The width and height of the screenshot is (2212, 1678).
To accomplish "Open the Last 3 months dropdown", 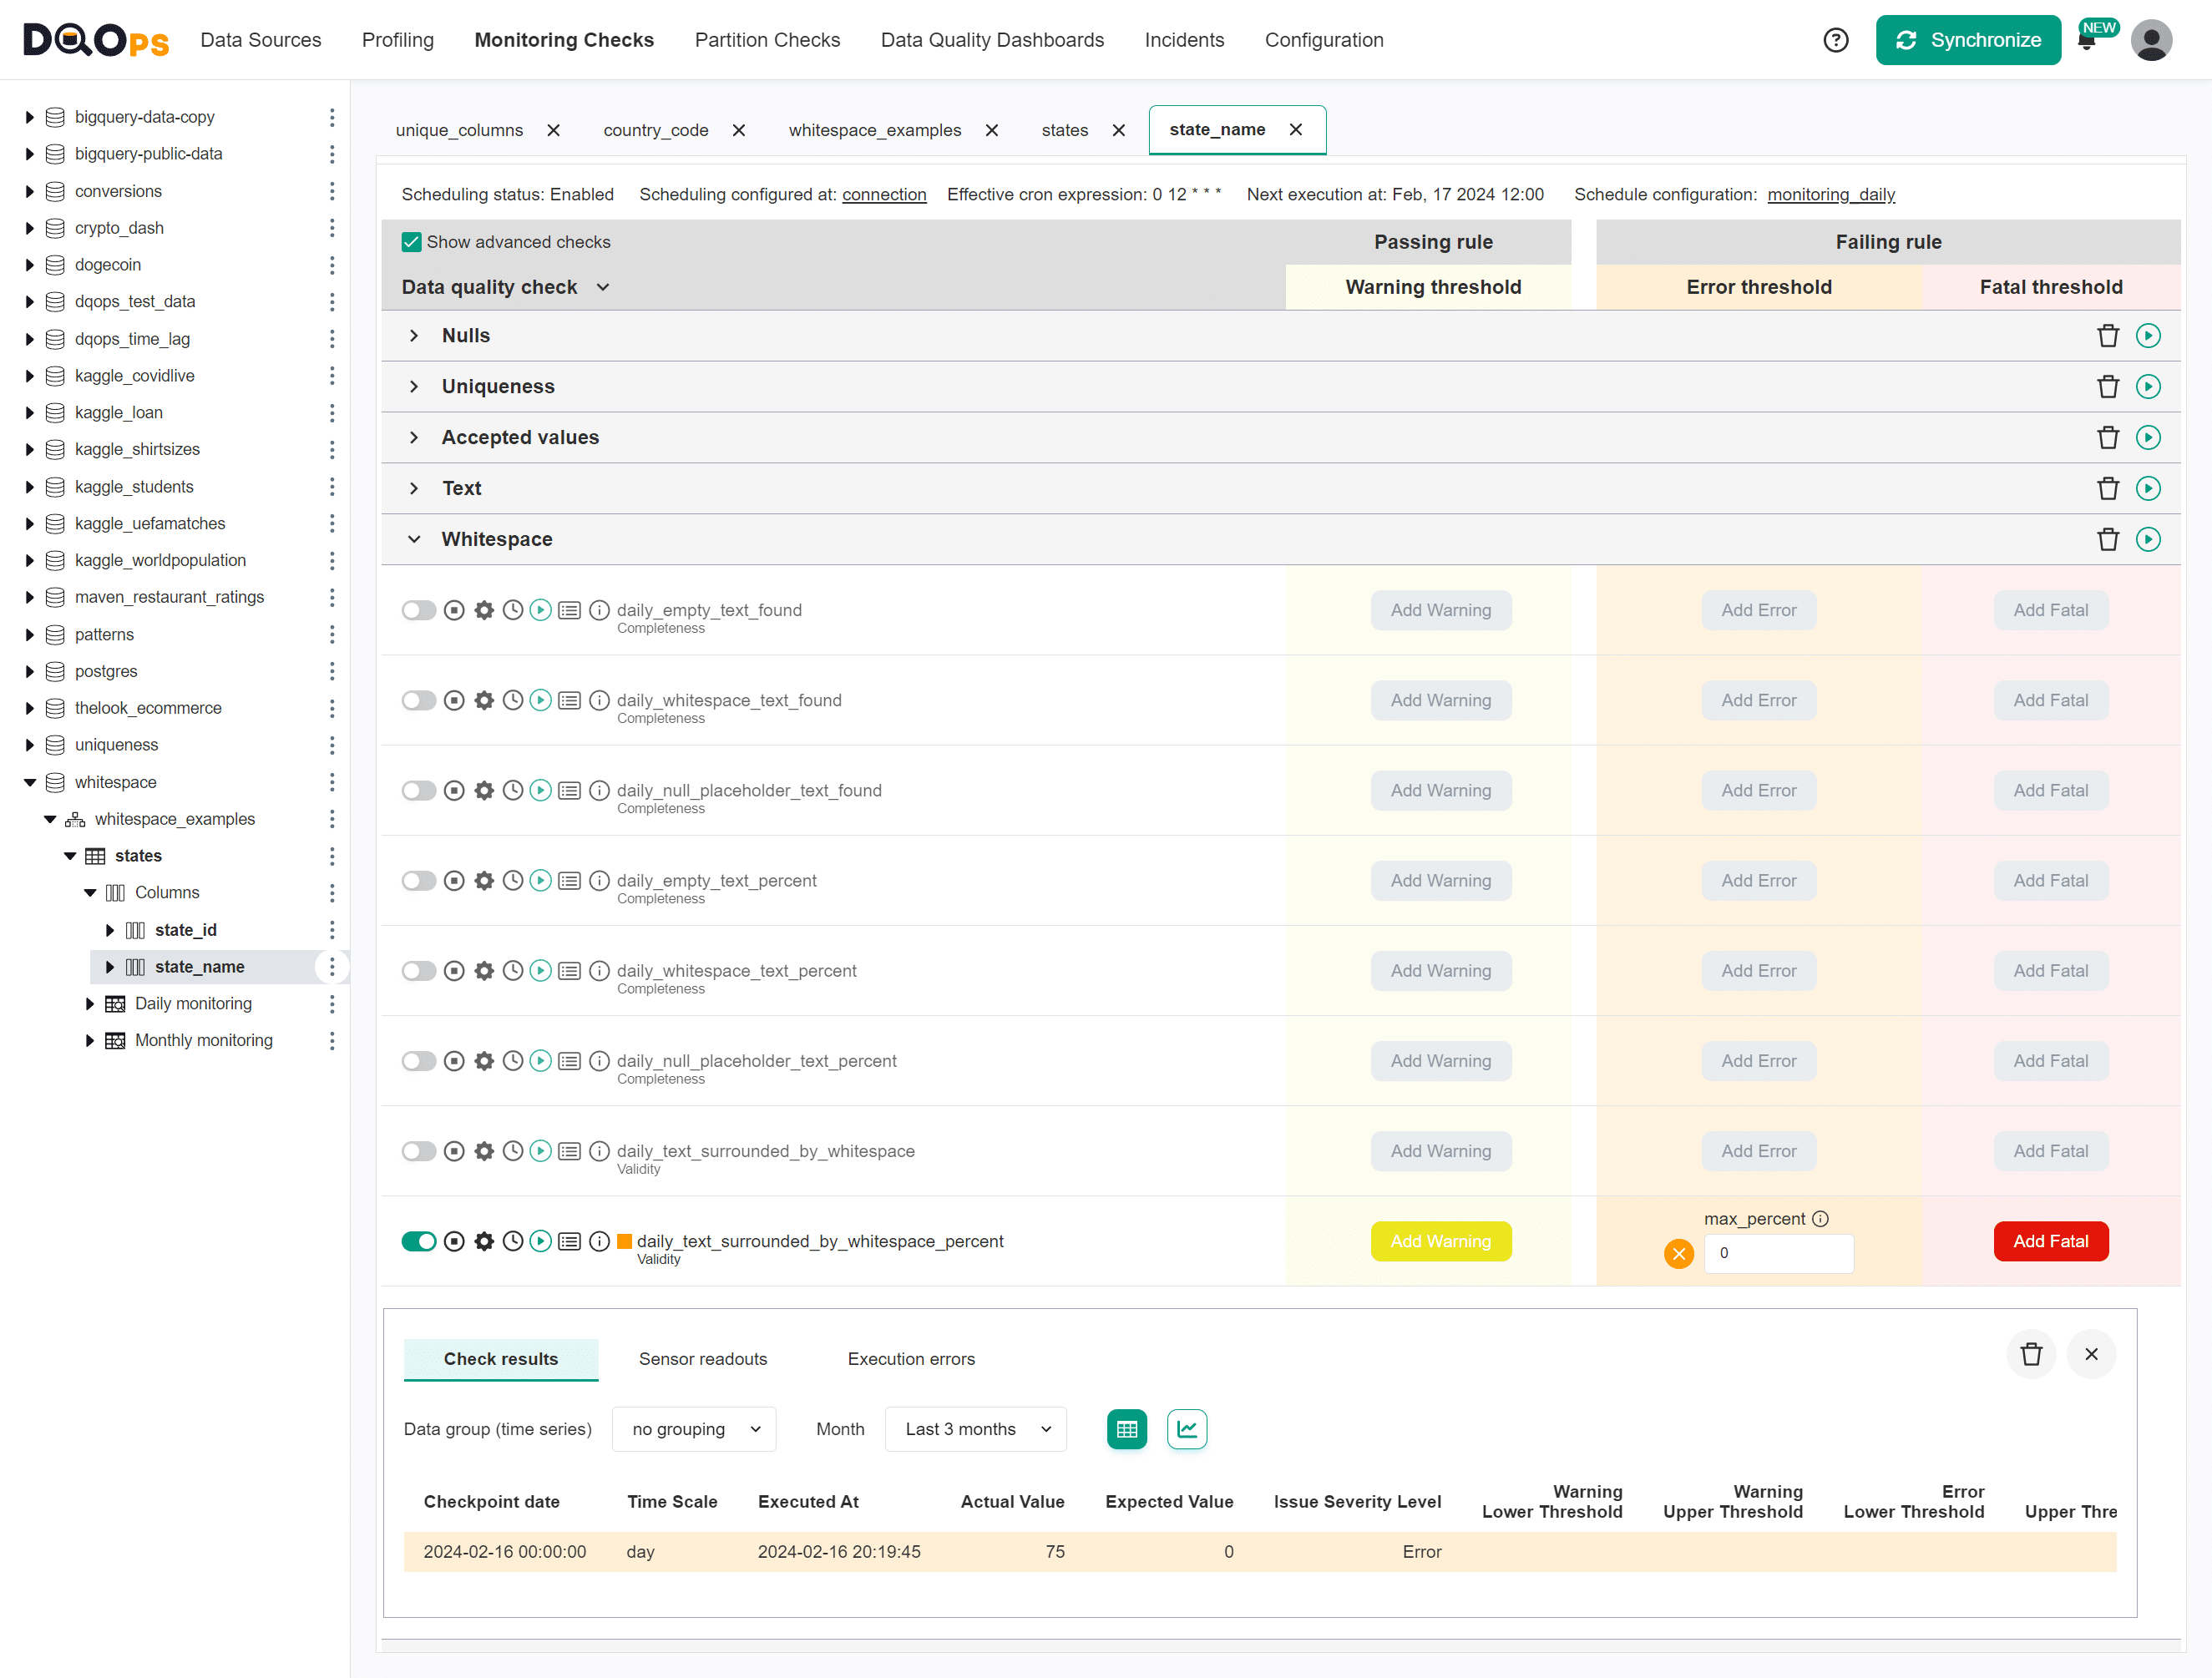I will tap(976, 1429).
